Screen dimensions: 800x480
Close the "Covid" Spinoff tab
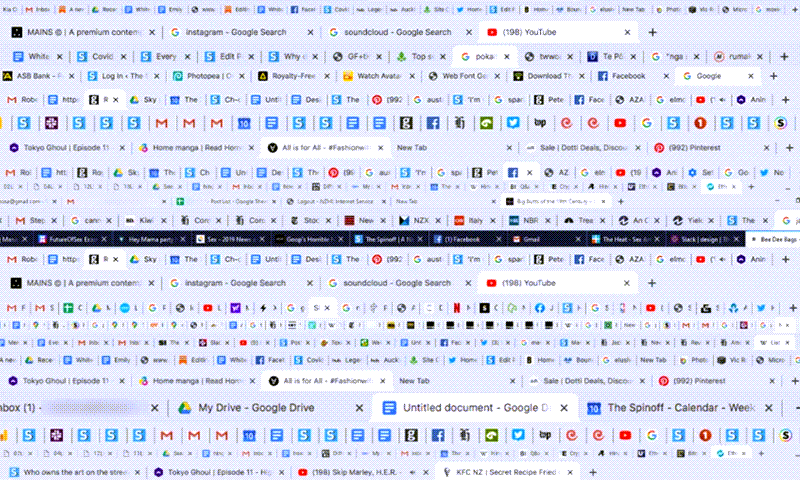coord(123,57)
